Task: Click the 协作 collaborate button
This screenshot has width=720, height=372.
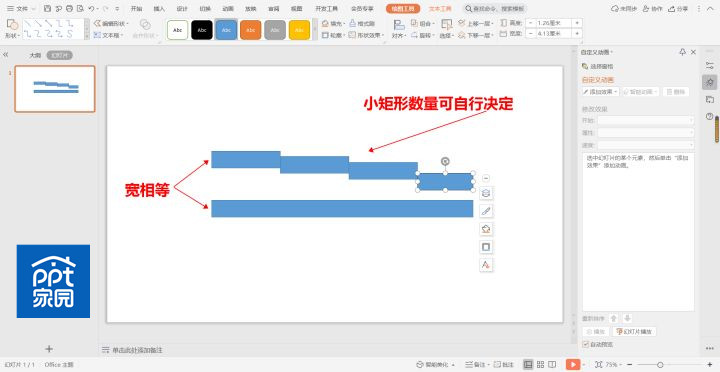Action: click(x=652, y=8)
